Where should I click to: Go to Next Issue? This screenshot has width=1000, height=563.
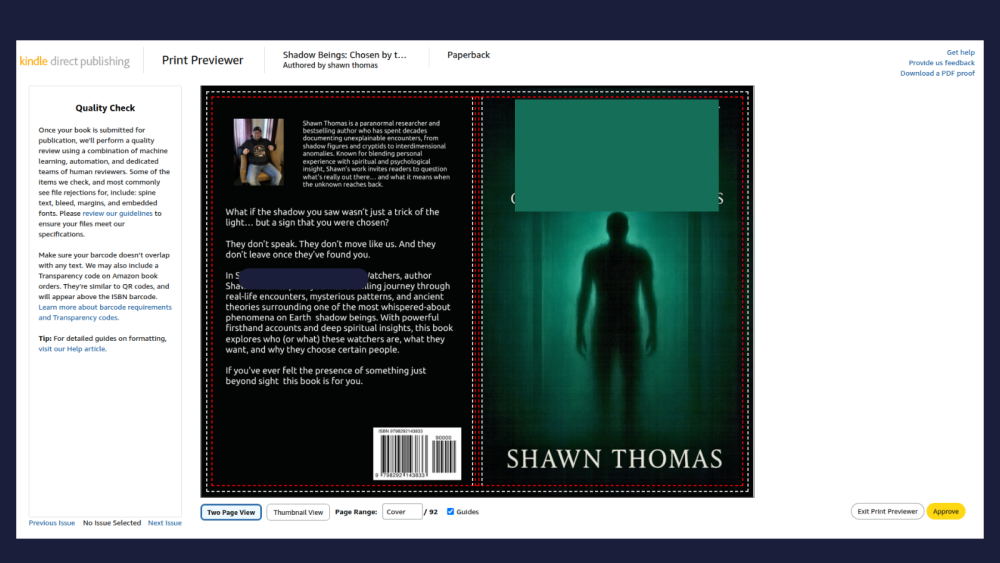pos(165,523)
